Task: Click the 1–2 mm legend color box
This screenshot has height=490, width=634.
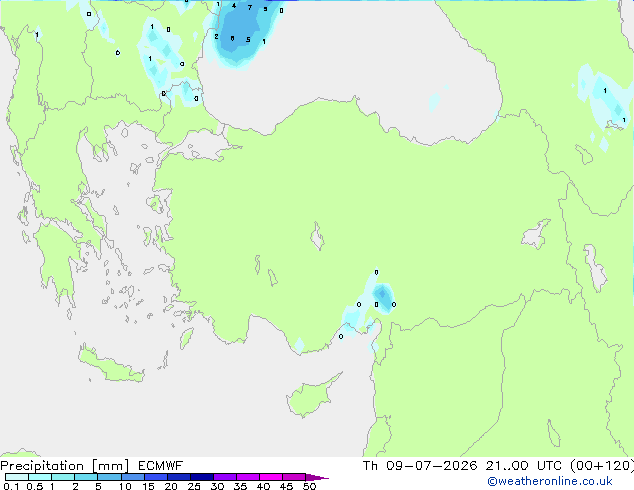Action: coord(63,477)
